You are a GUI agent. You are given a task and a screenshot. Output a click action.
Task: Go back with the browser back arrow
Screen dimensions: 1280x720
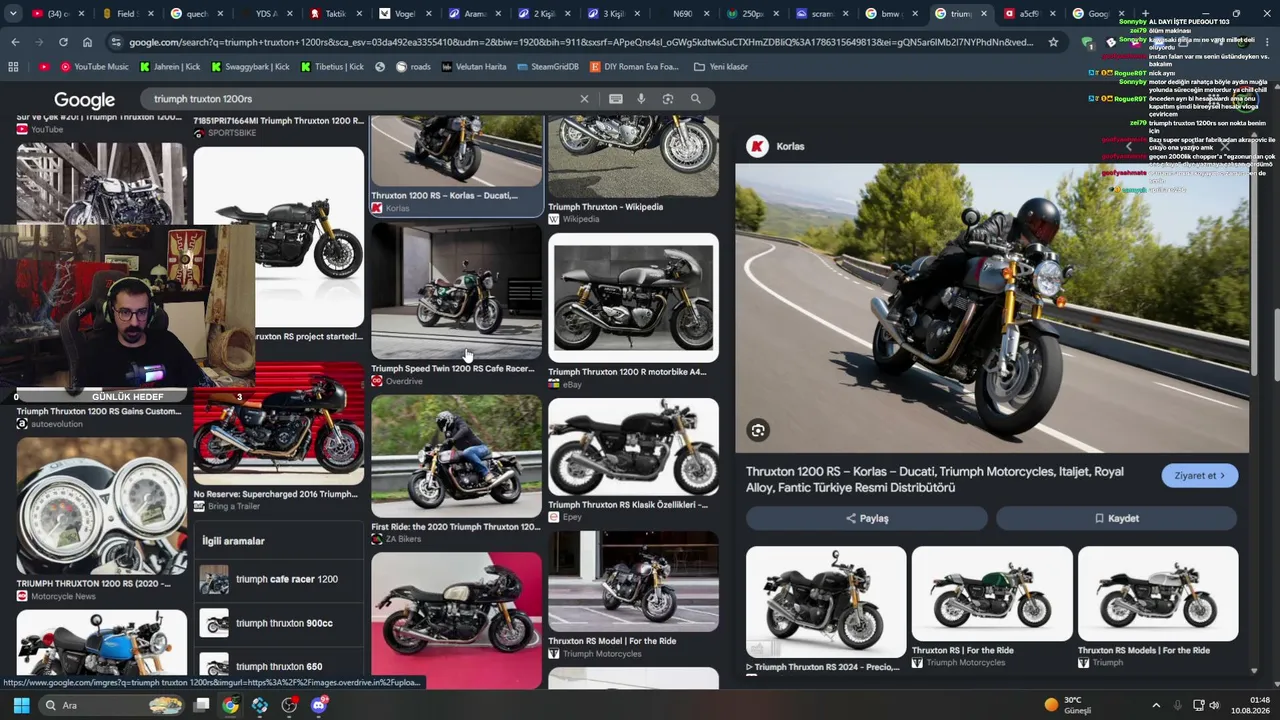click(15, 42)
